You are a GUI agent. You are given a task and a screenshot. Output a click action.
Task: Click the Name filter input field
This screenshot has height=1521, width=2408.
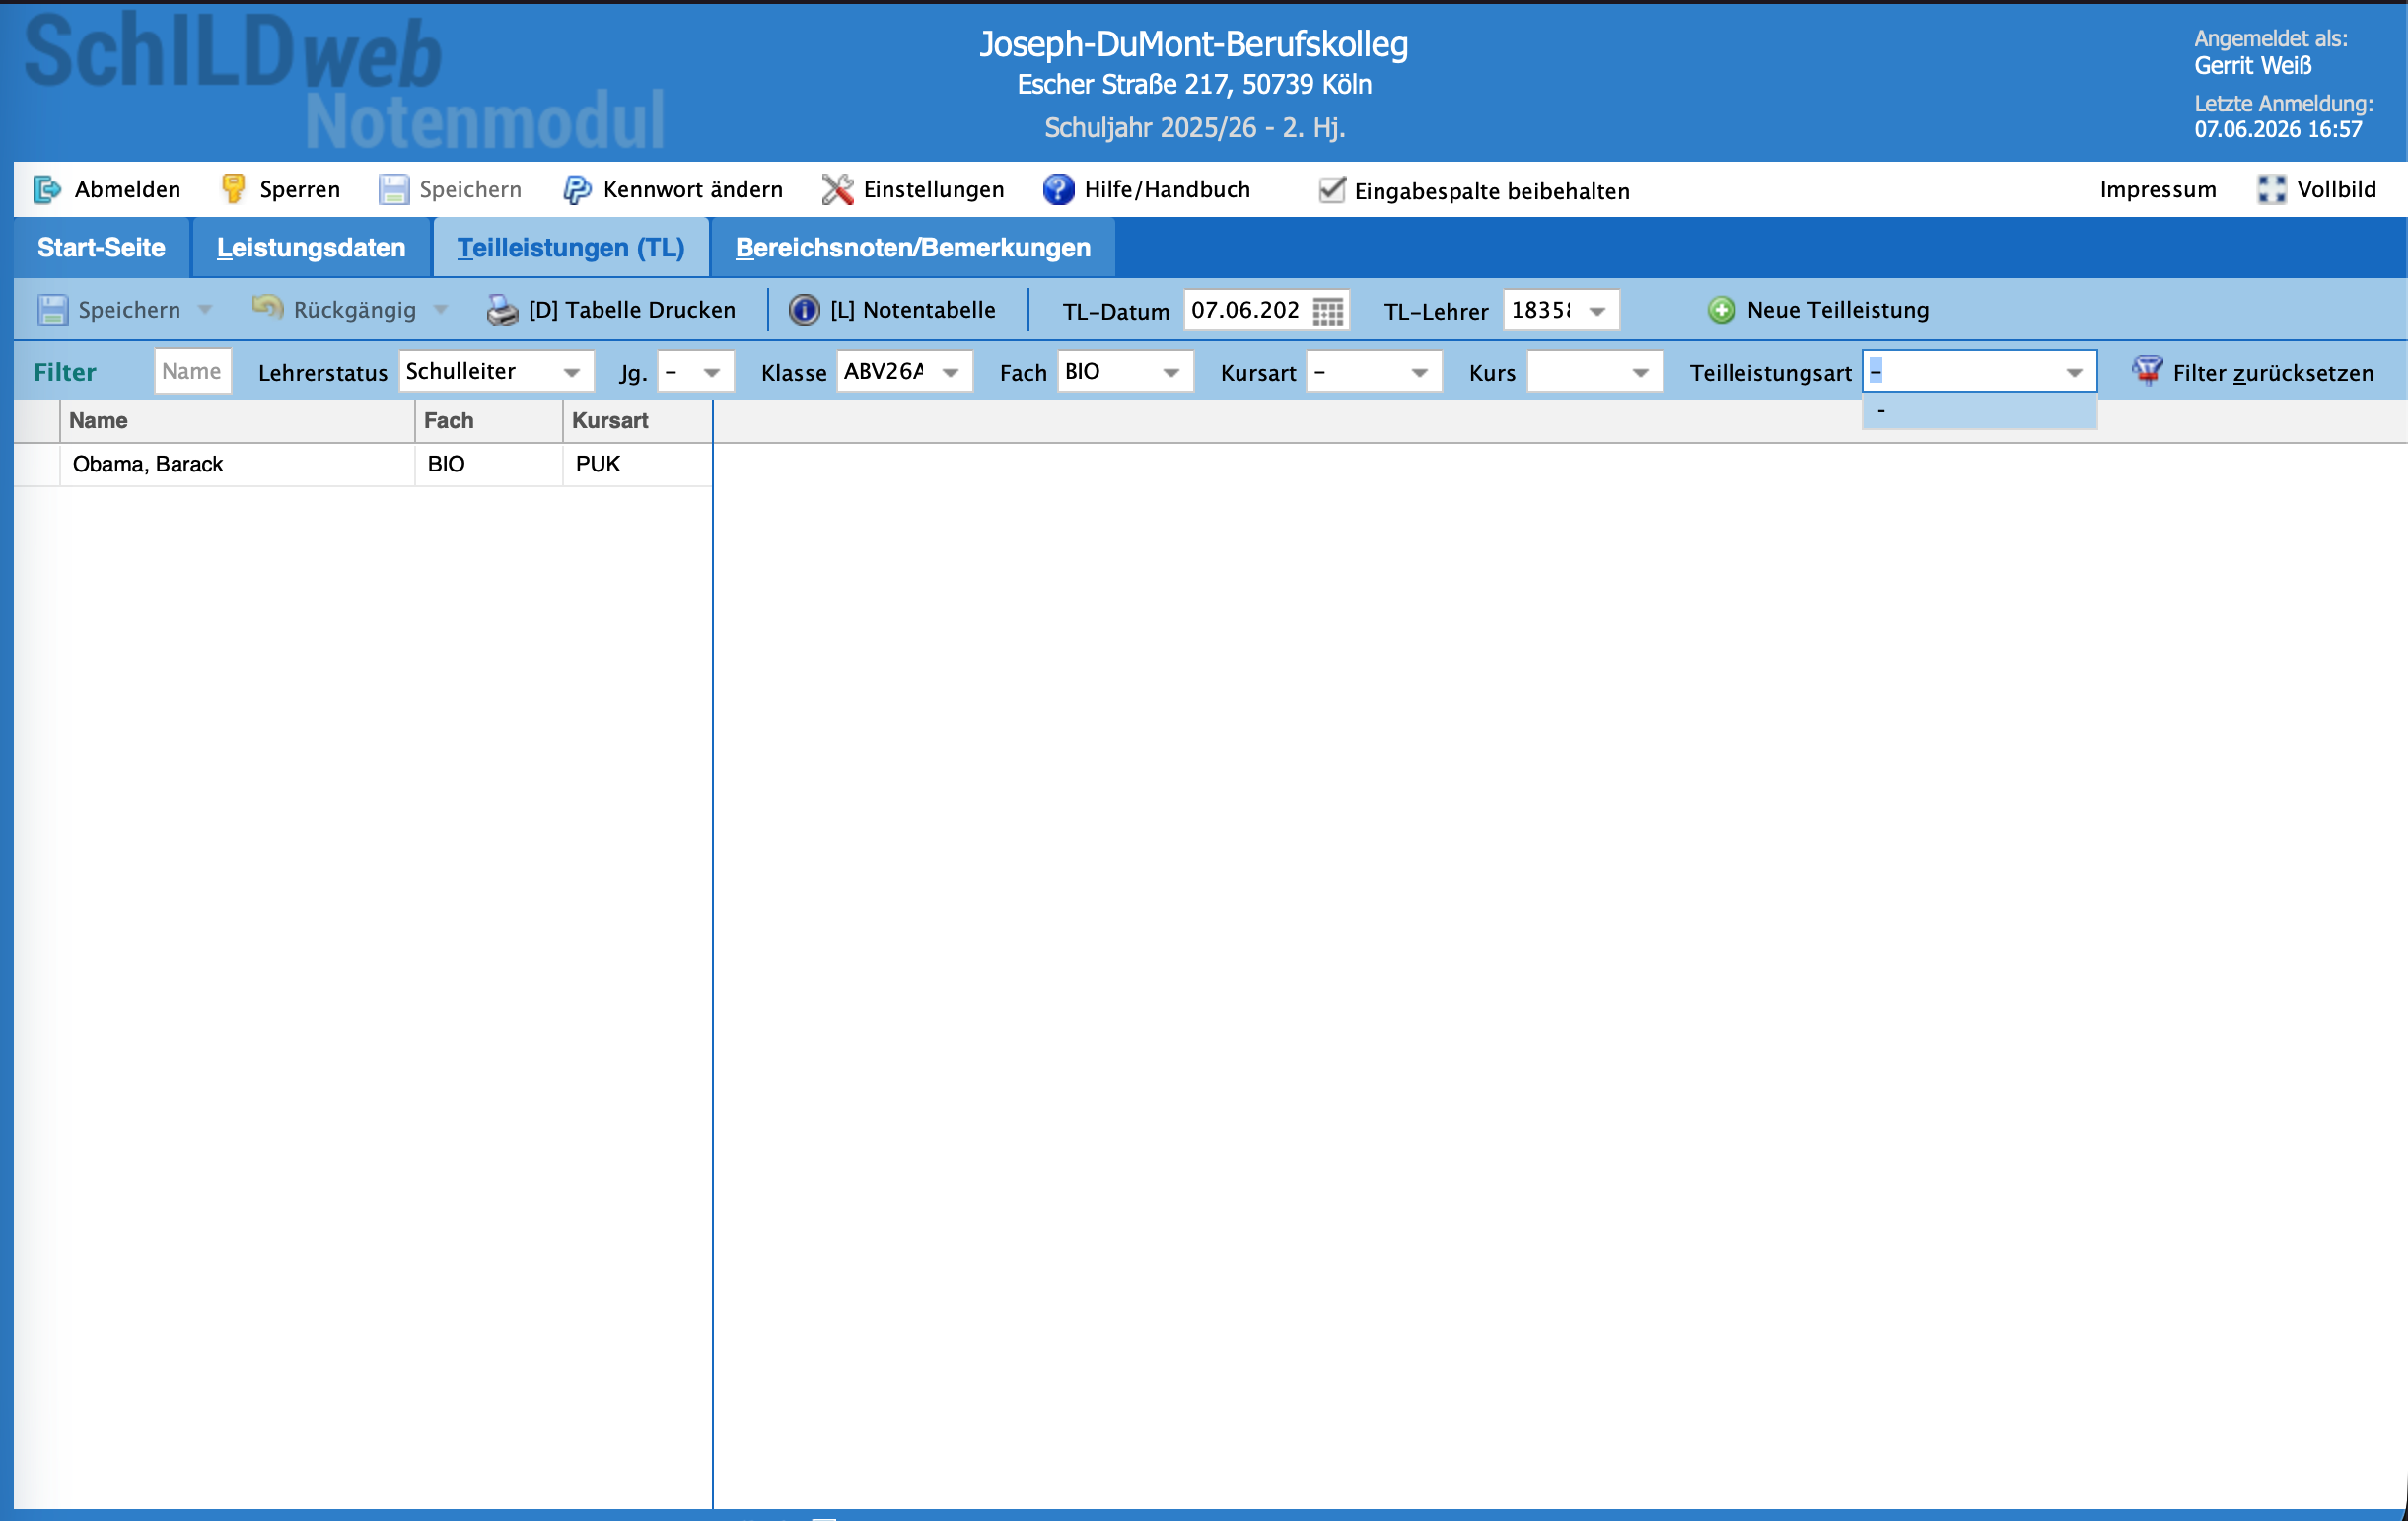pyautogui.click(x=193, y=371)
